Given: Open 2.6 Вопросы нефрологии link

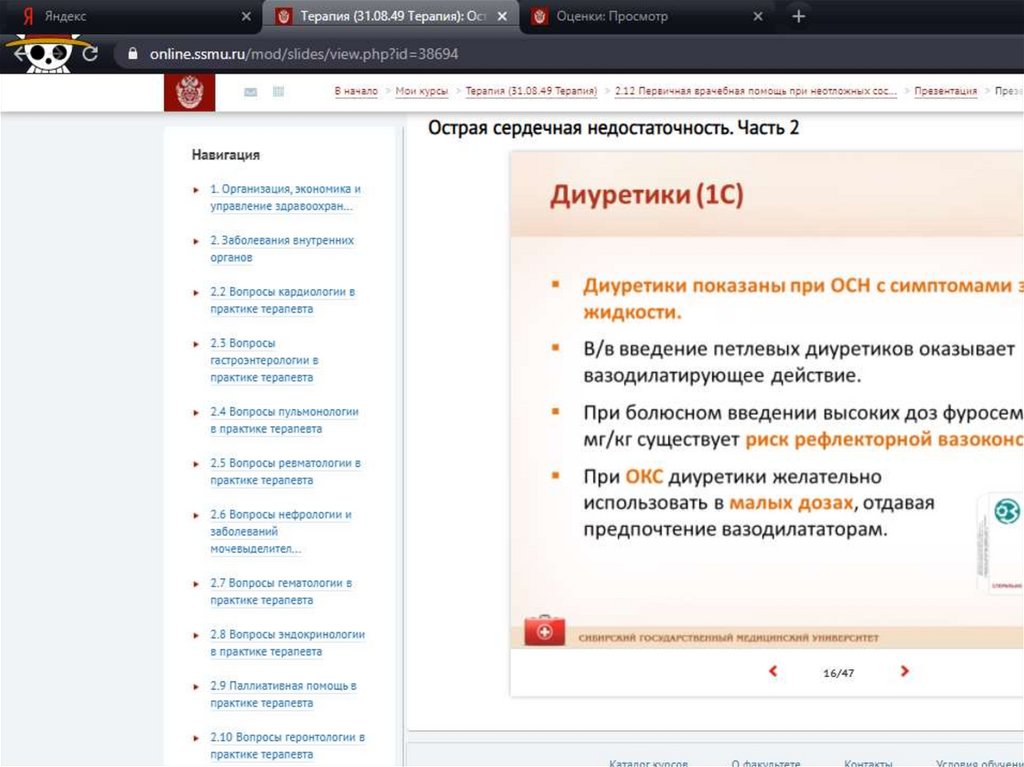Looking at the screenshot, I should tap(281, 532).
